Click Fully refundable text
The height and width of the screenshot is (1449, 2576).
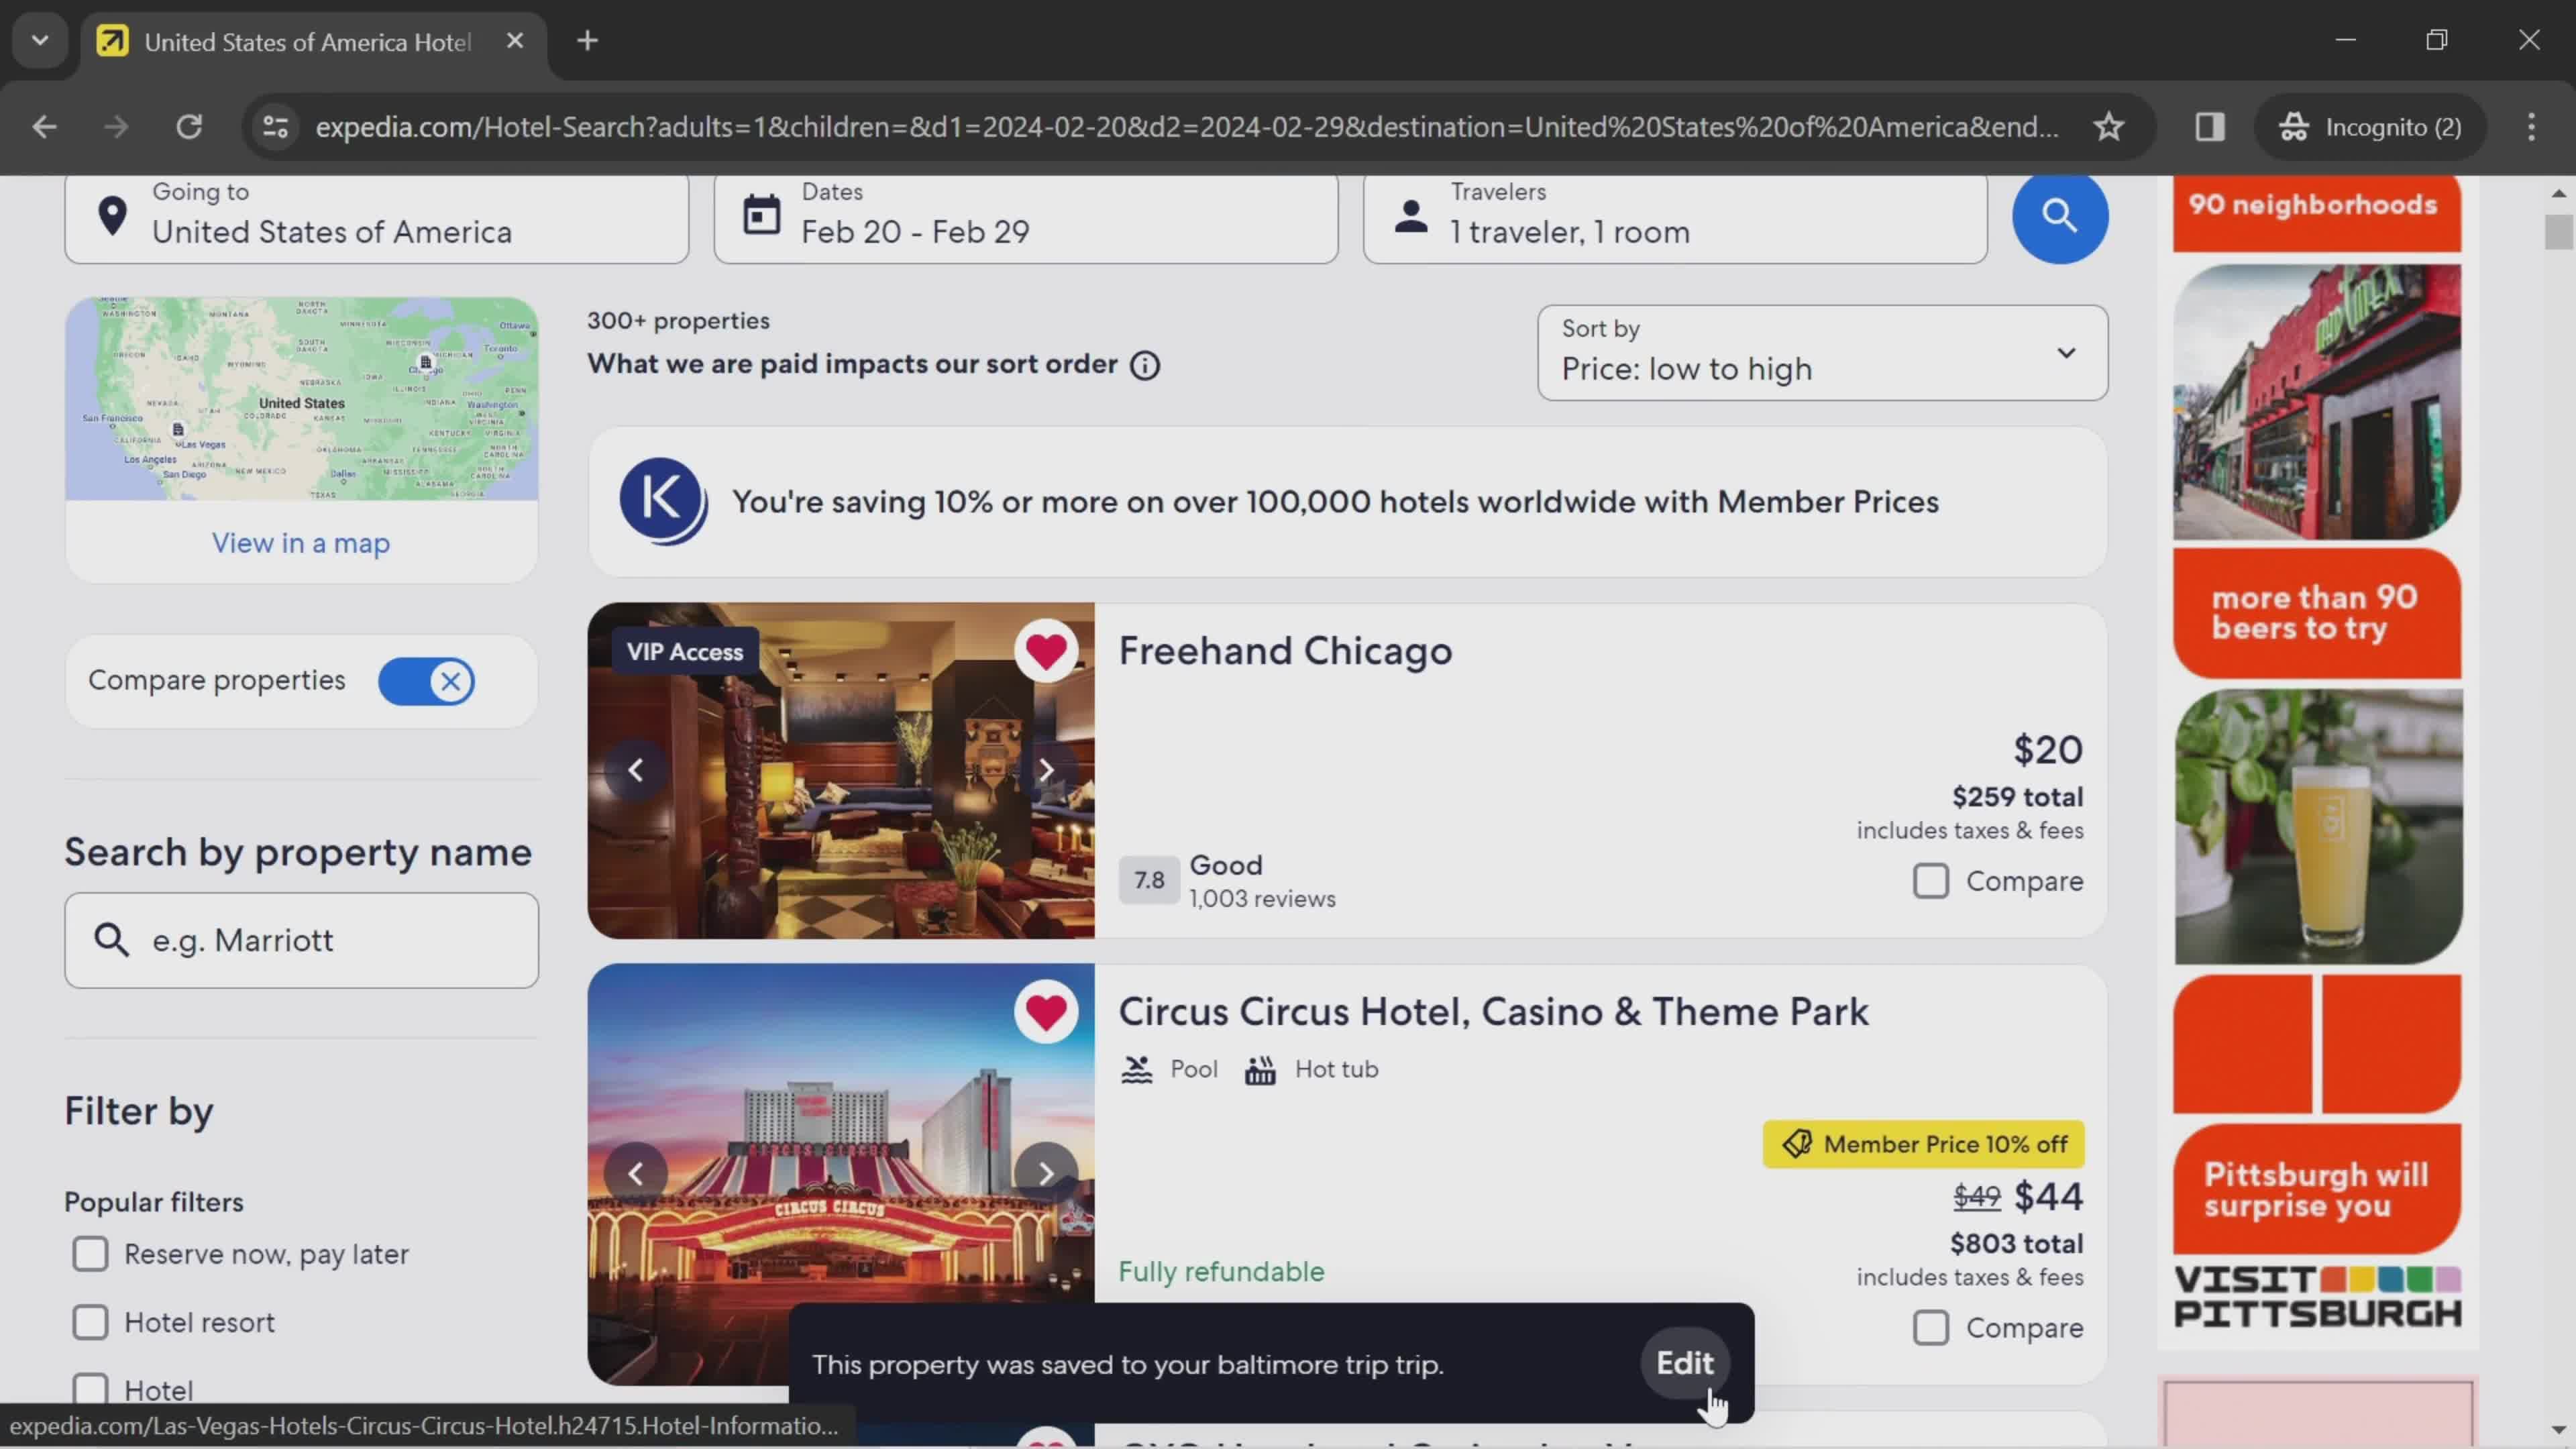(x=1221, y=1272)
